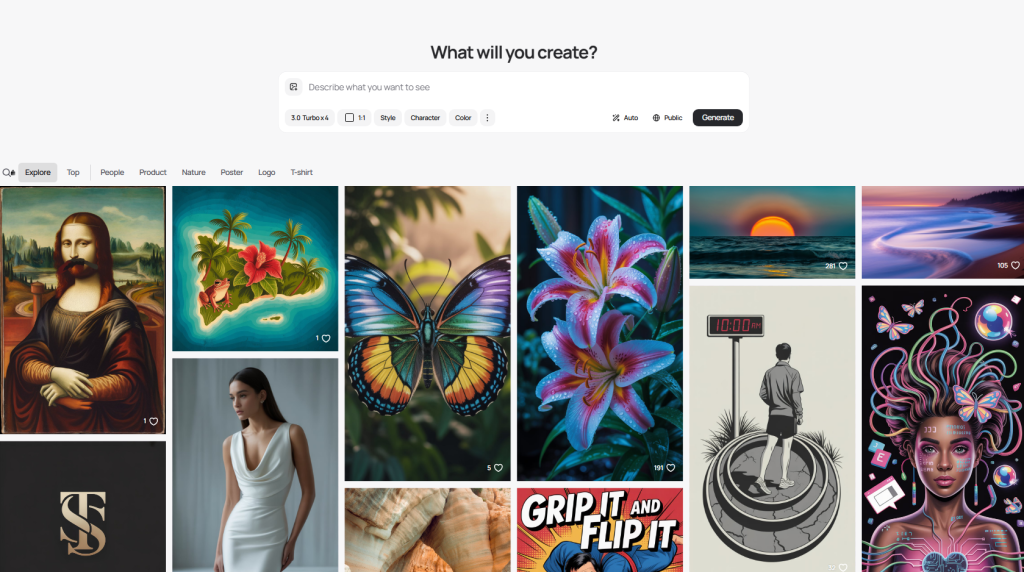Toggle the Public visibility setting
1024x572 pixels.
[x=667, y=118]
